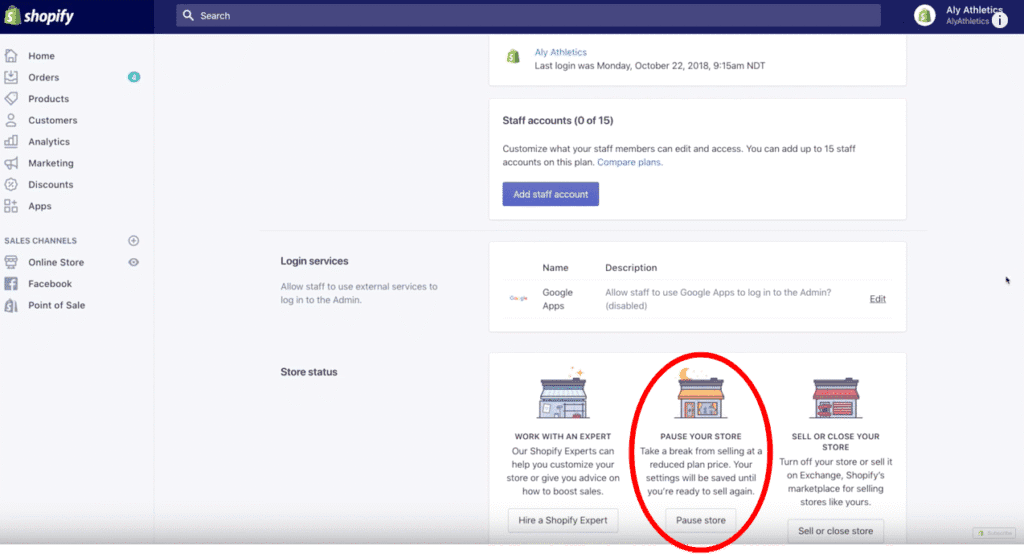Click the Analytics bar chart icon
The image size is (1024, 554).
tap(11, 142)
